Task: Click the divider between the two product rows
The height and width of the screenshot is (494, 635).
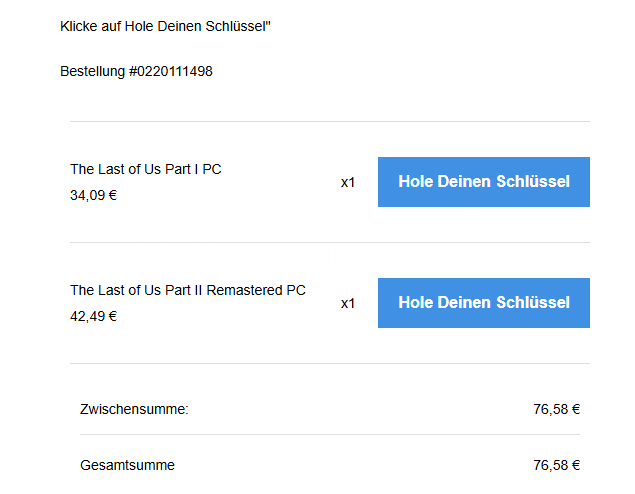Action: pyautogui.click(x=330, y=242)
